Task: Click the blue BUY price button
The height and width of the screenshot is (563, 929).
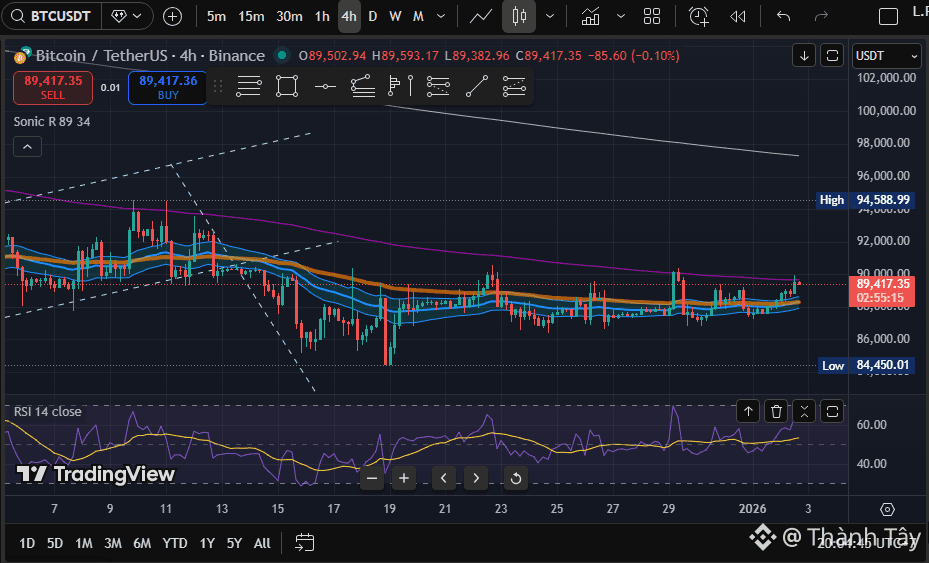Action: [x=167, y=87]
